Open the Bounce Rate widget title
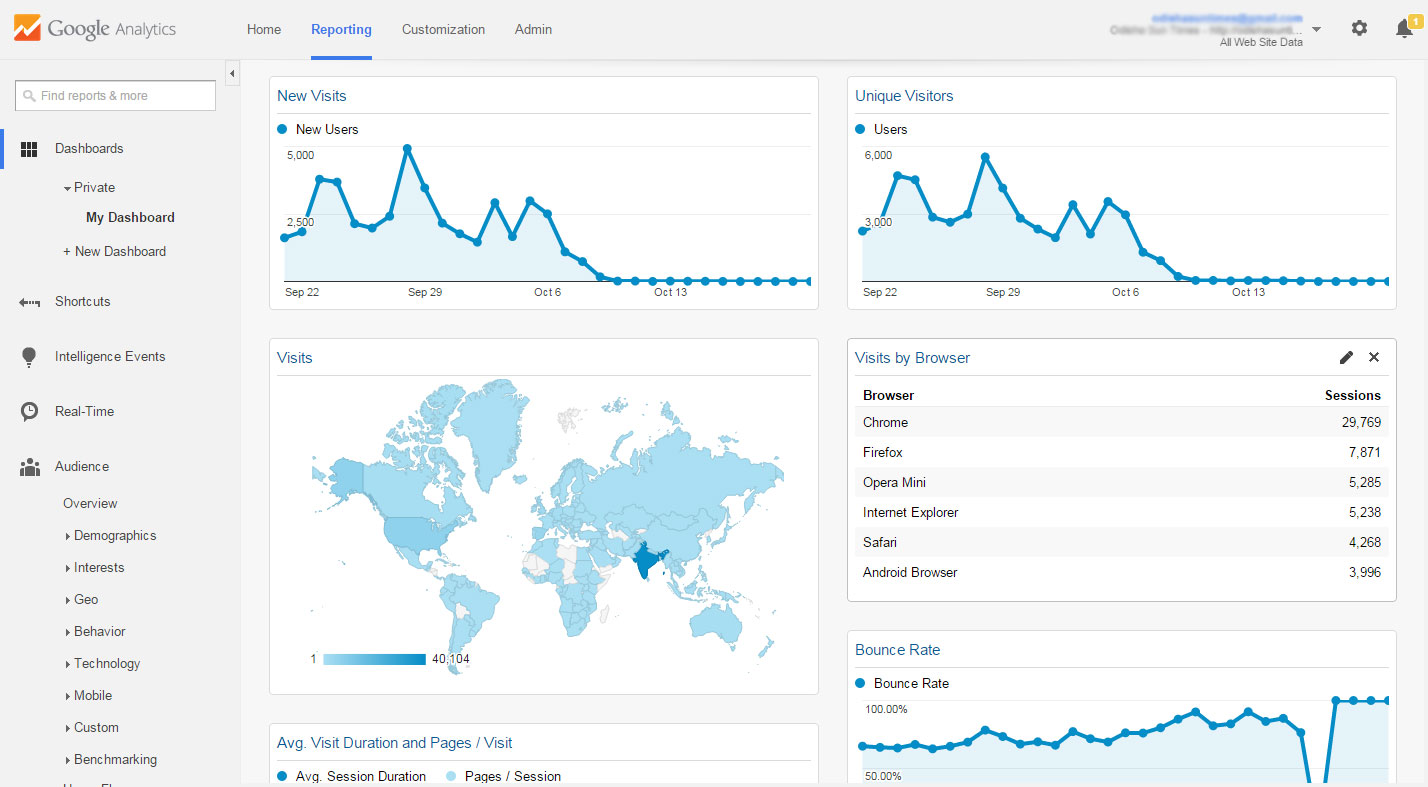The height and width of the screenshot is (787, 1428). [x=897, y=650]
